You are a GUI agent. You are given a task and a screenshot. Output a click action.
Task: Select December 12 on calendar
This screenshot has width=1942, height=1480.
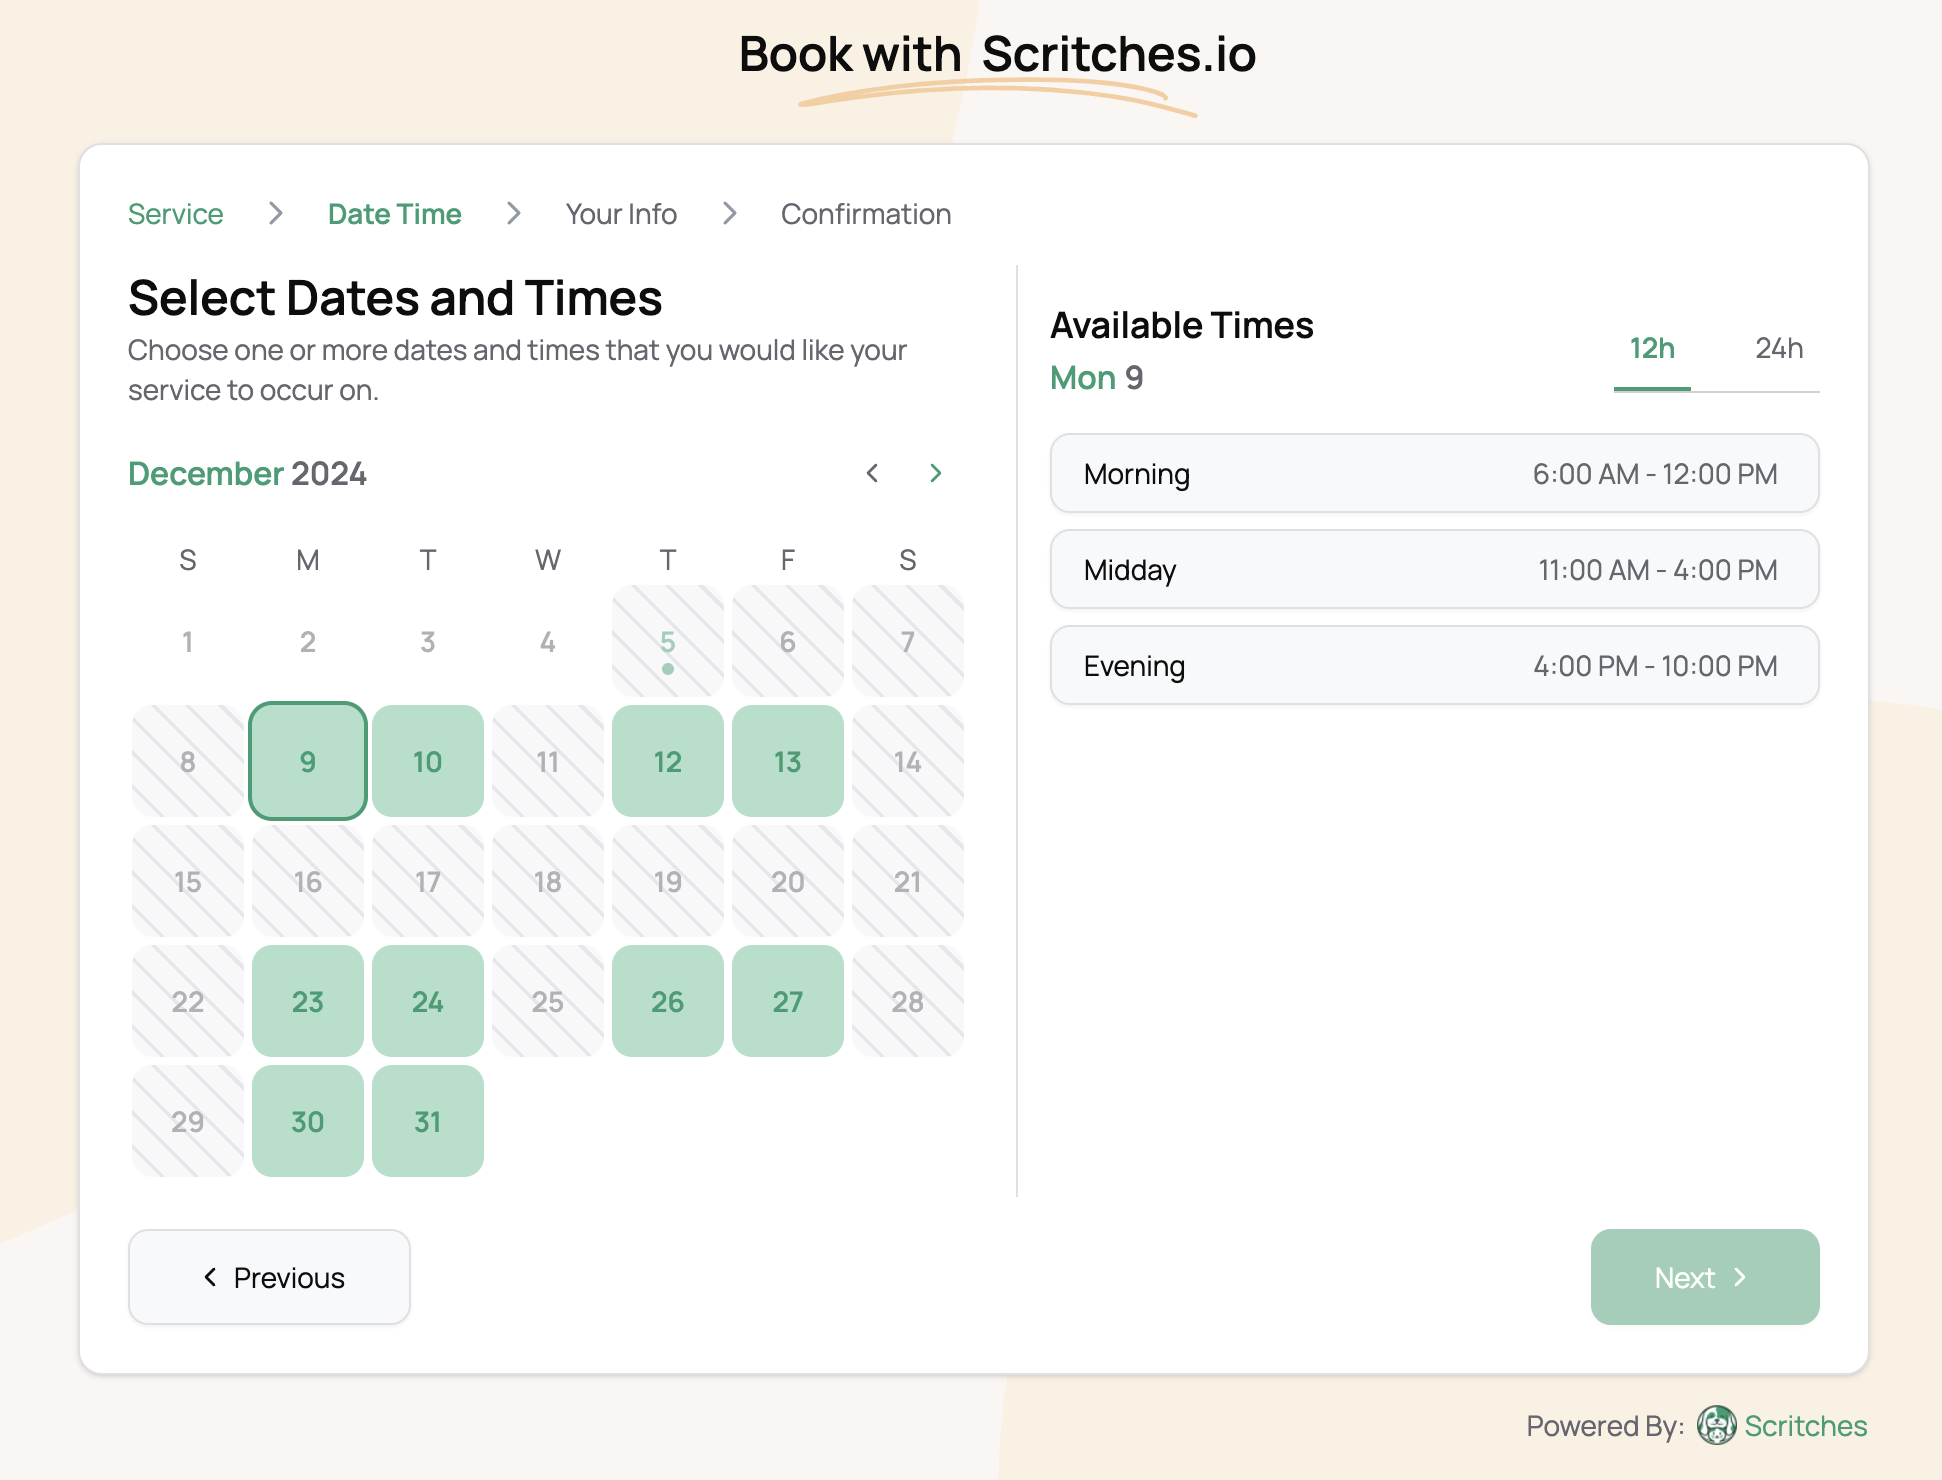pyautogui.click(x=668, y=761)
